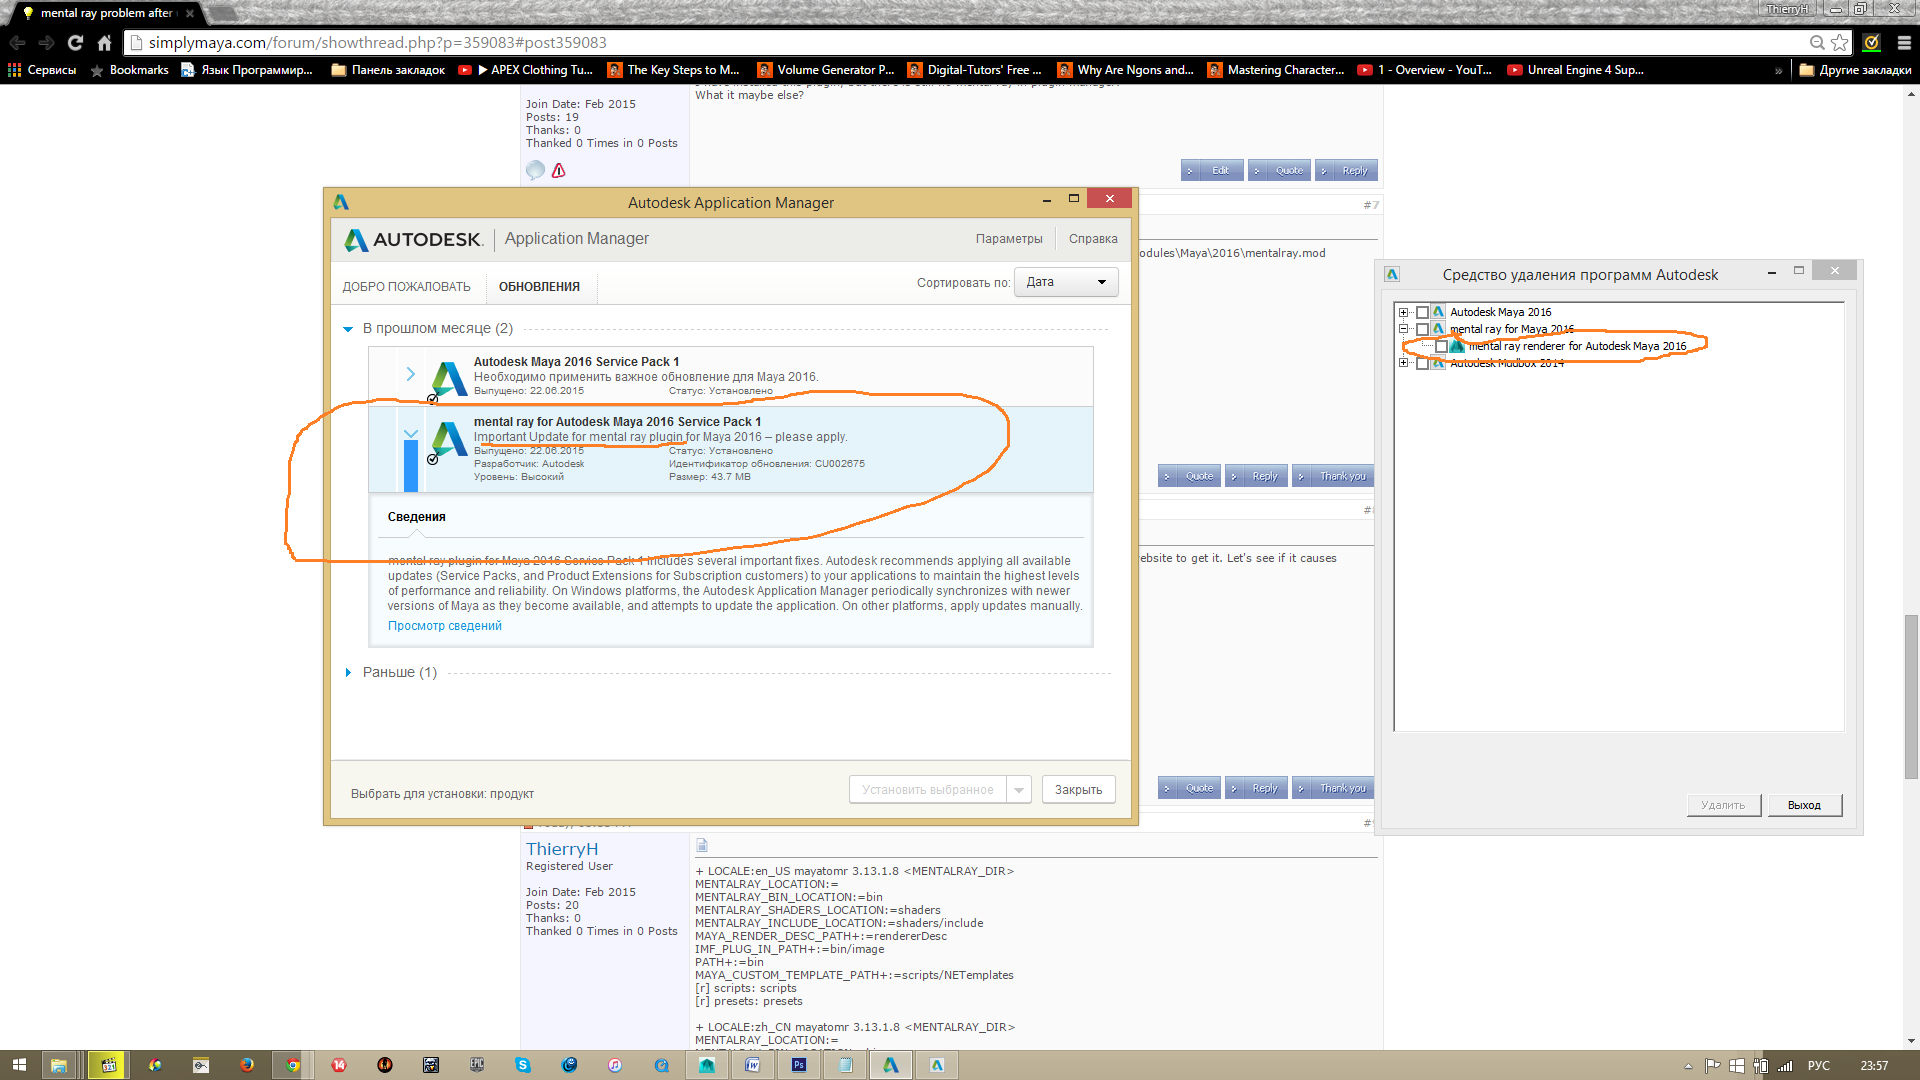Open the 'Сортировать по' Дата dropdown
The image size is (1920, 1080).
(1066, 282)
